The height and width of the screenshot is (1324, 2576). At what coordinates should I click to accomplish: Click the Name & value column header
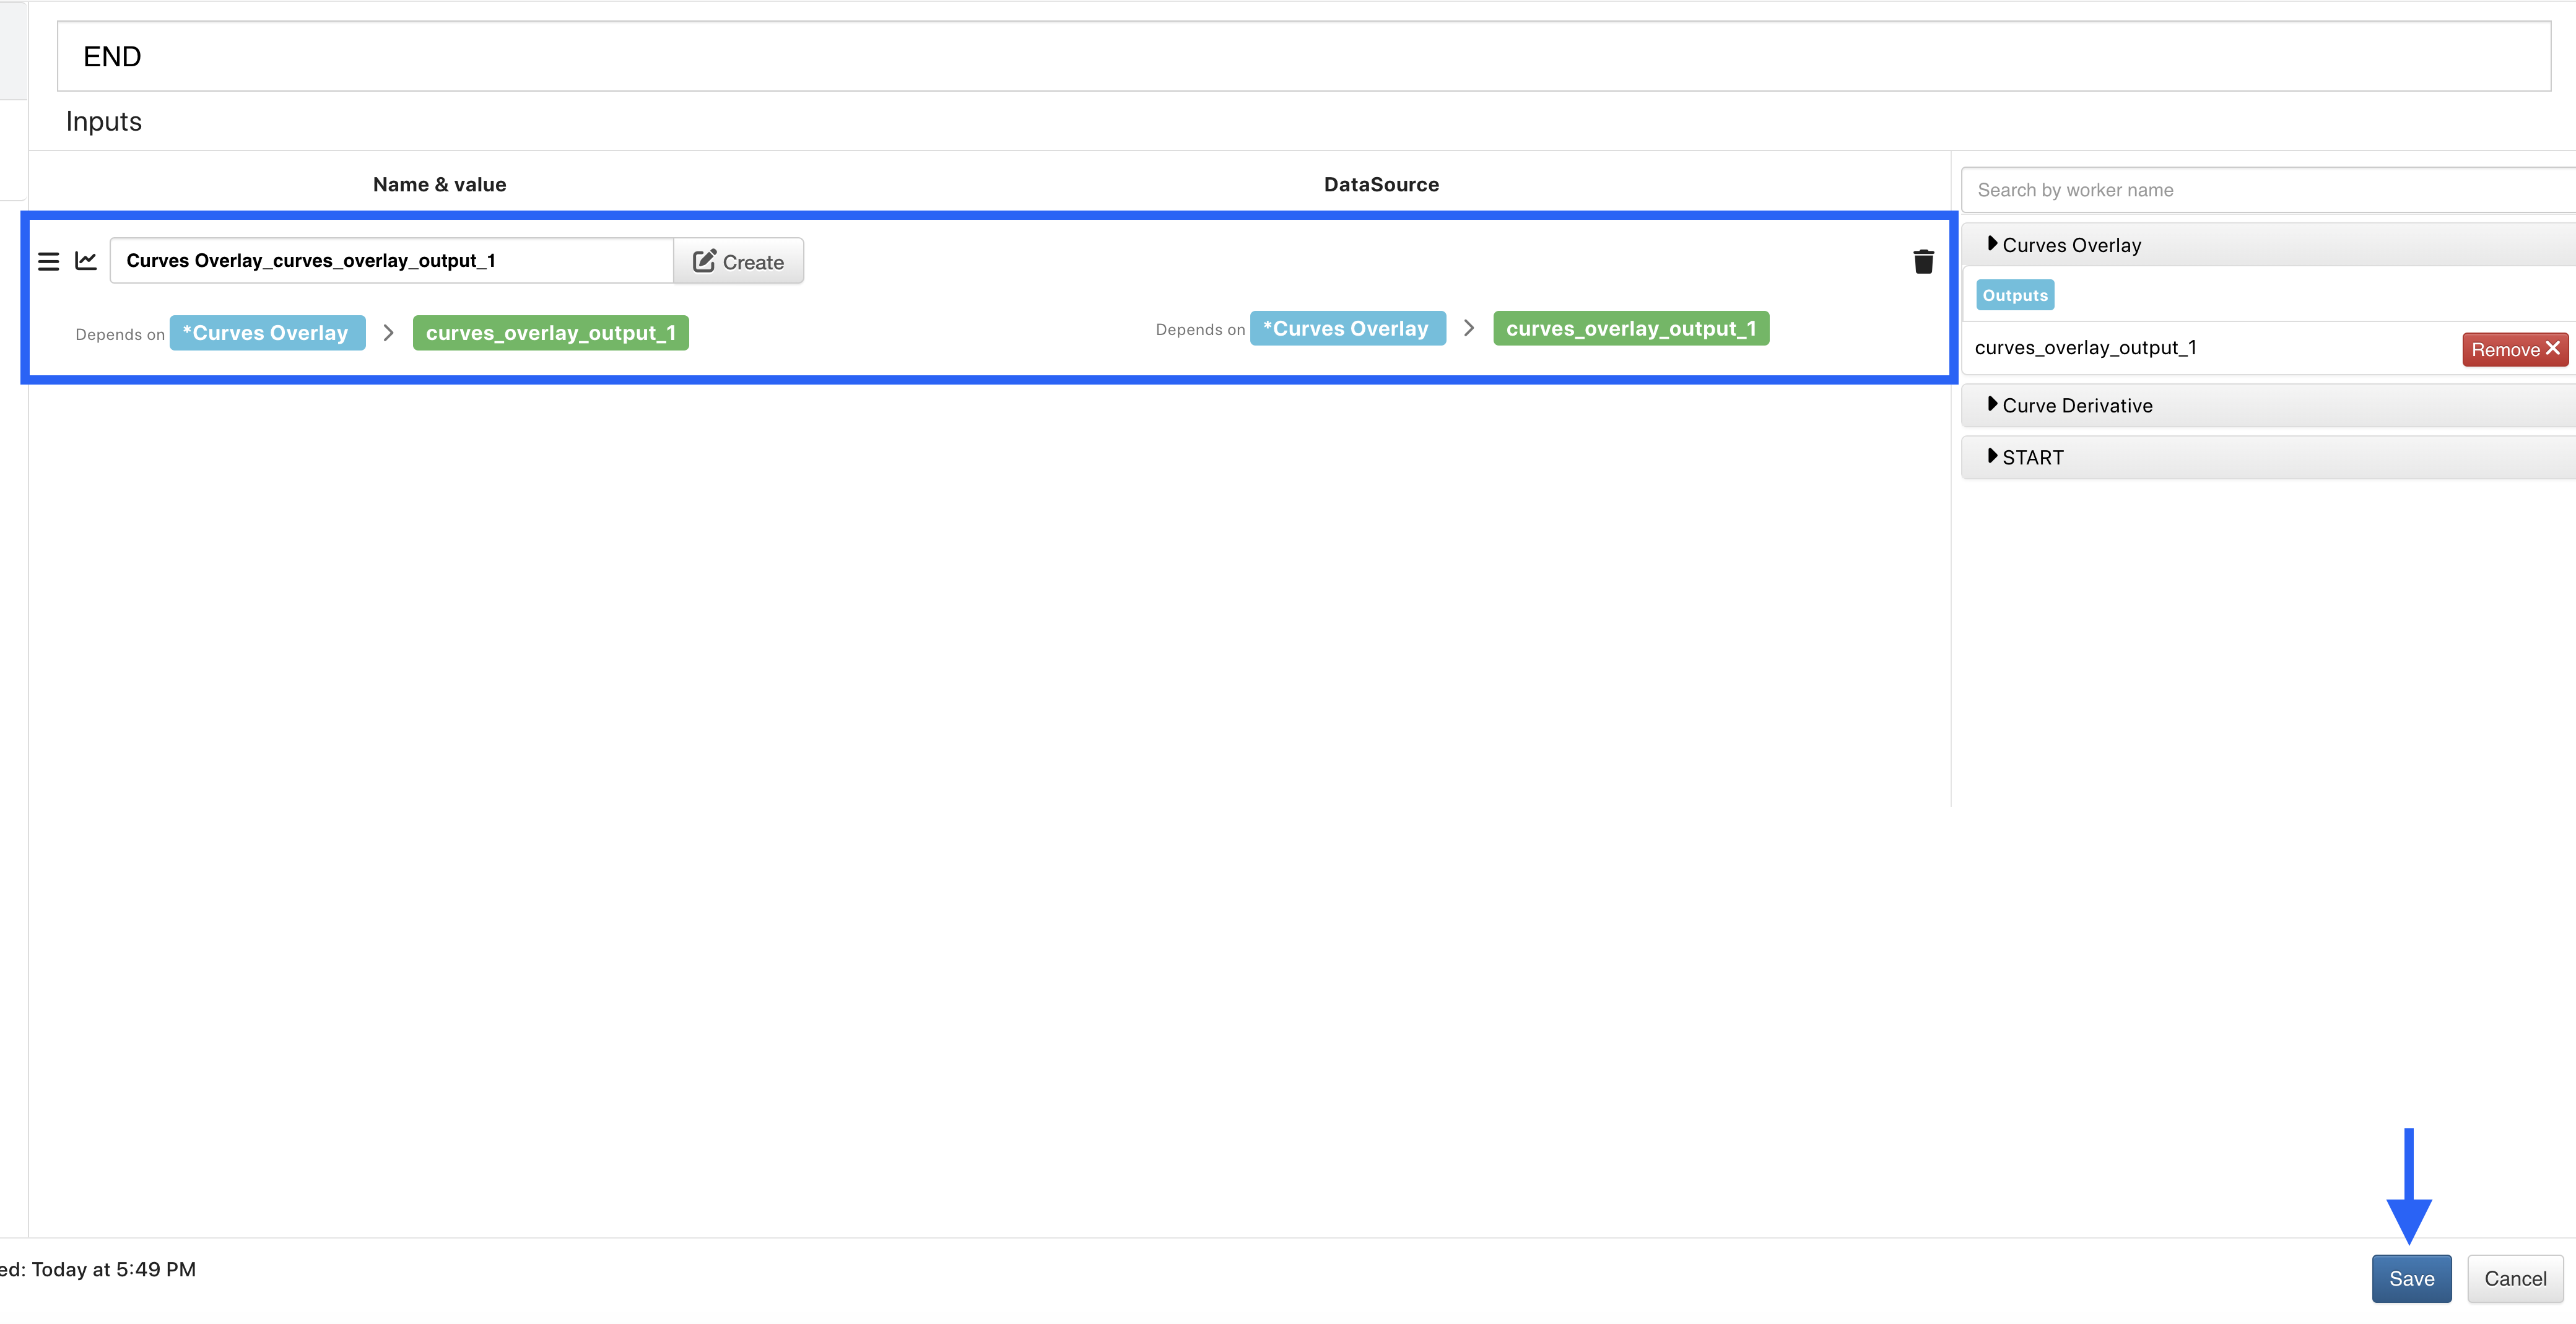point(440,185)
